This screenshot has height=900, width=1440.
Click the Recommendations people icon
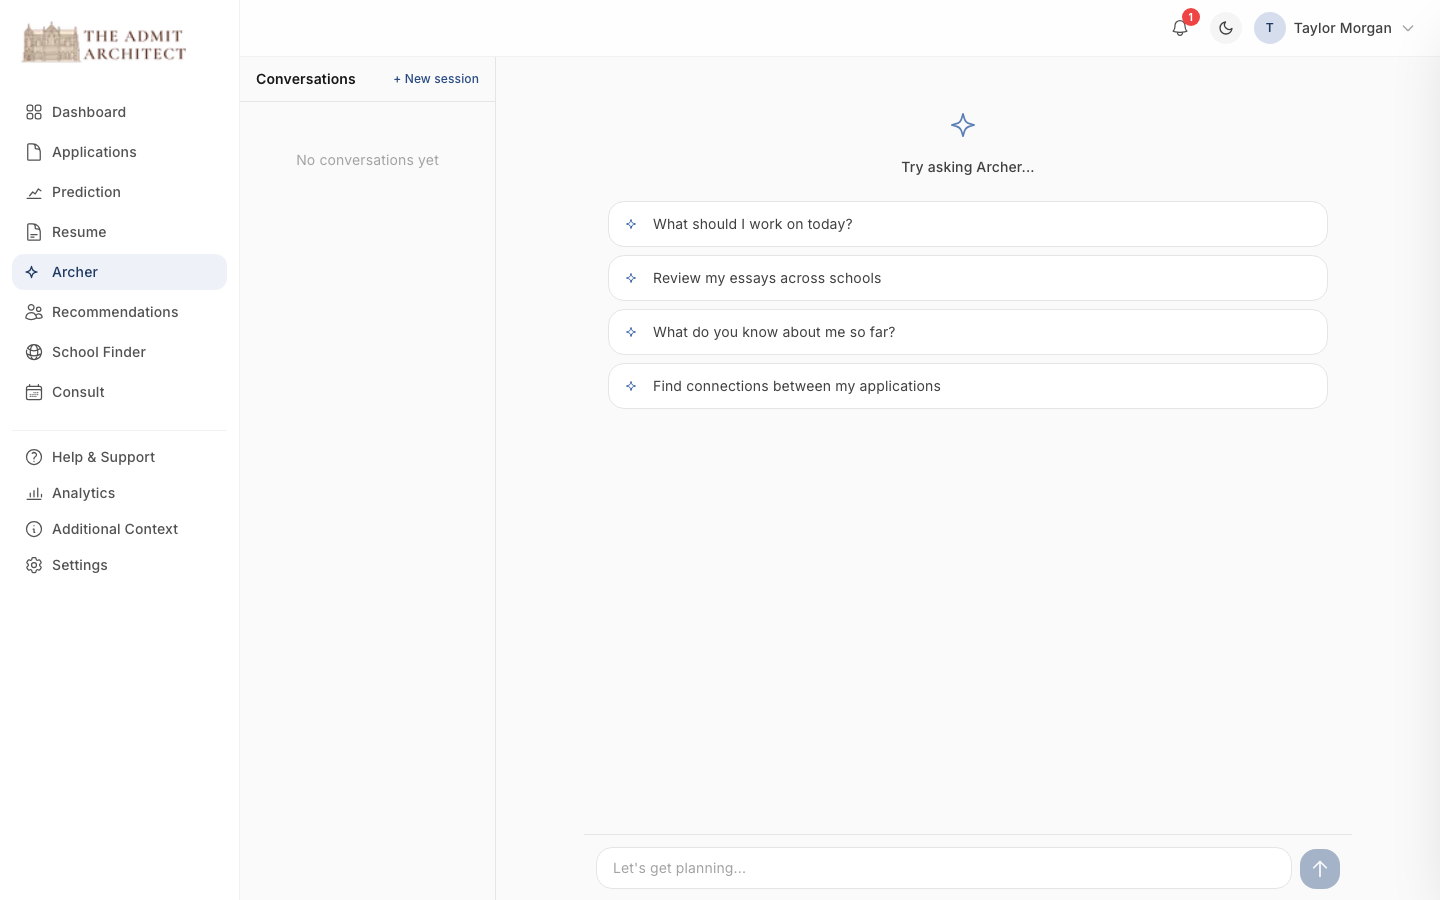pyautogui.click(x=34, y=312)
